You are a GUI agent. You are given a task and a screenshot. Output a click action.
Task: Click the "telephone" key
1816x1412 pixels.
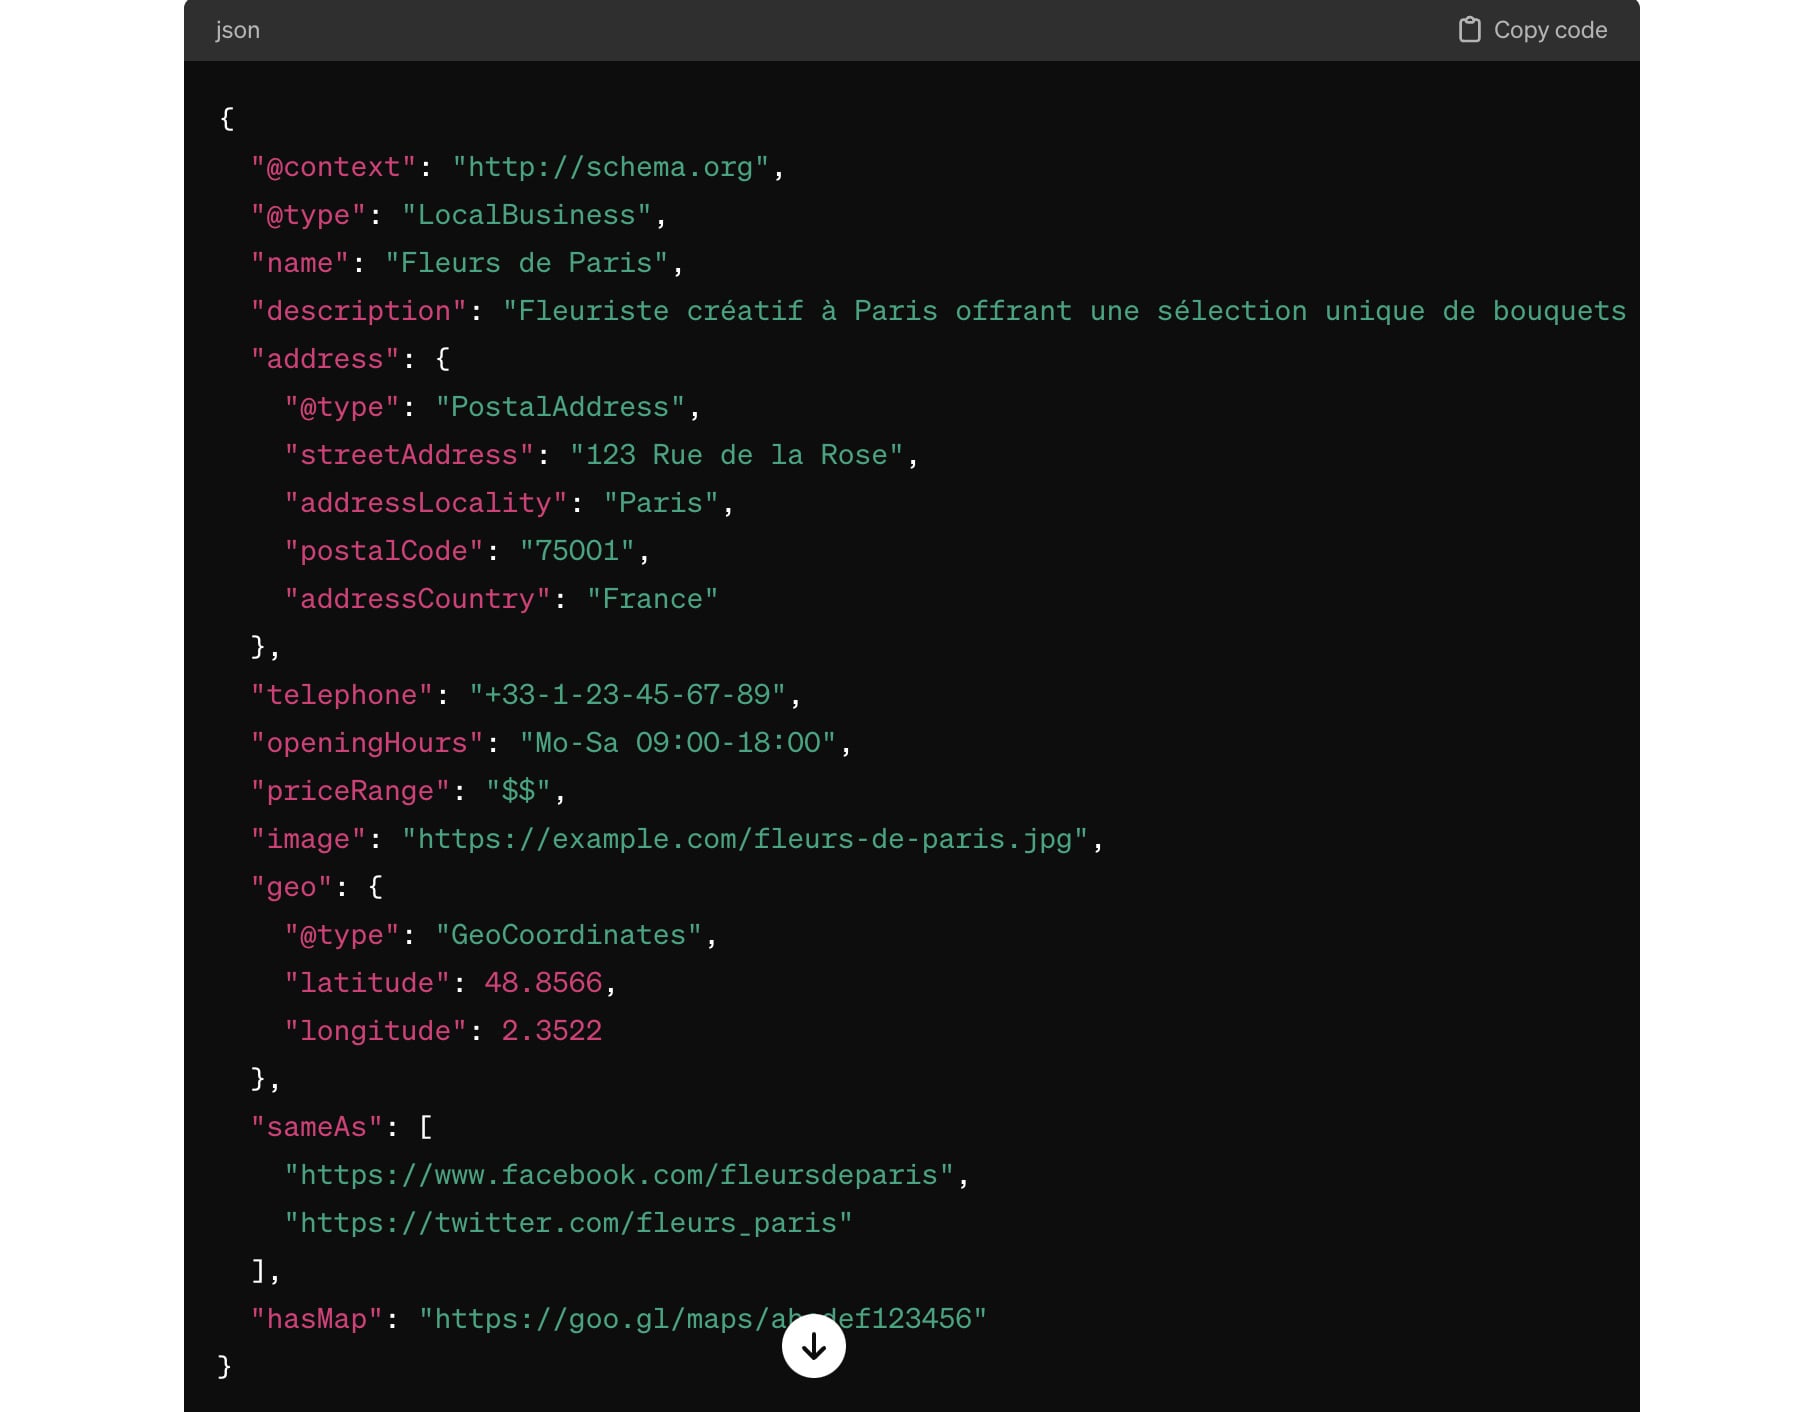click(342, 695)
